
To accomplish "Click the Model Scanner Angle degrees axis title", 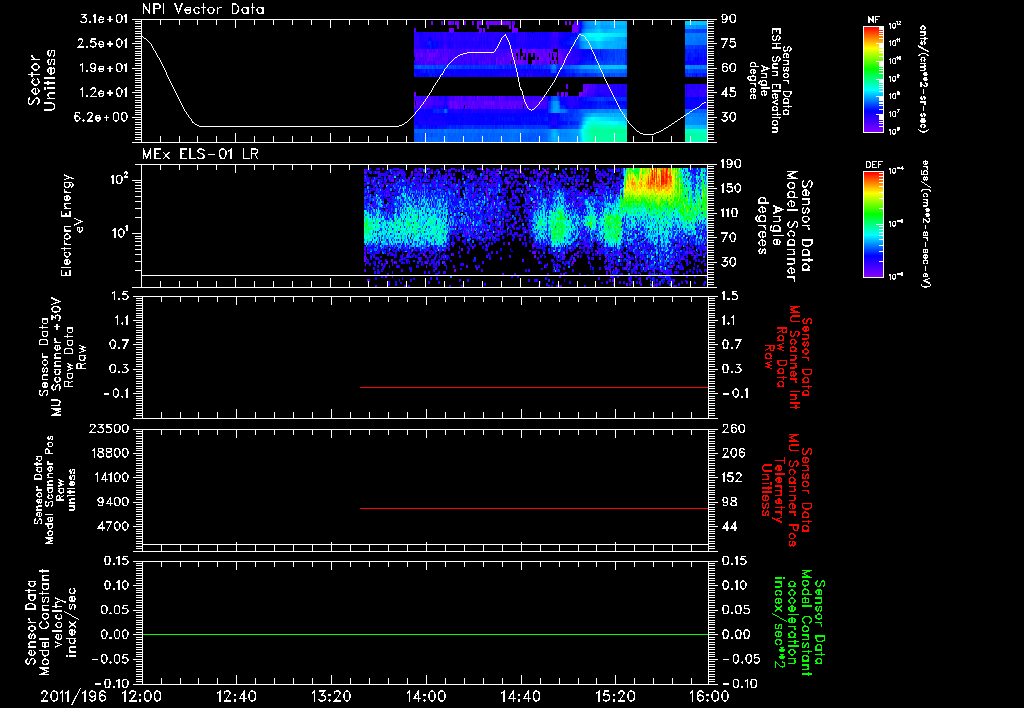I will click(x=783, y=226).
